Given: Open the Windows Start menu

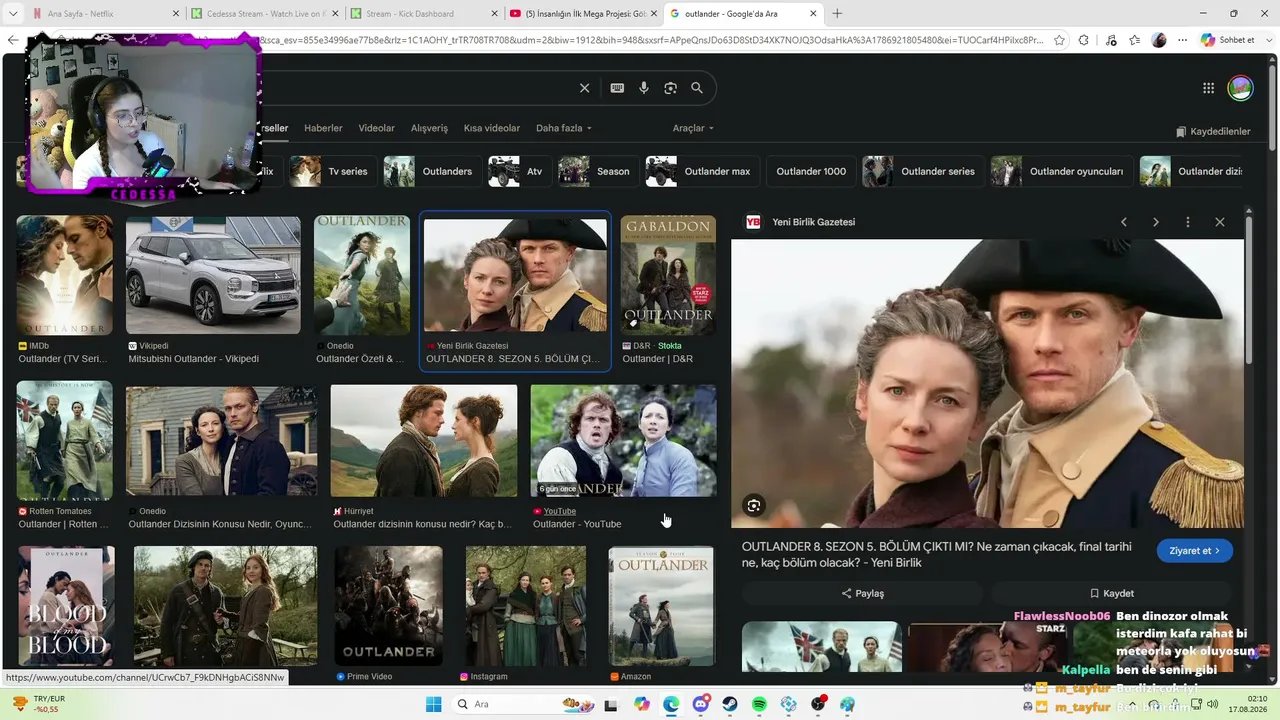Looking at the screenshot, I should [x=433, y=704].
